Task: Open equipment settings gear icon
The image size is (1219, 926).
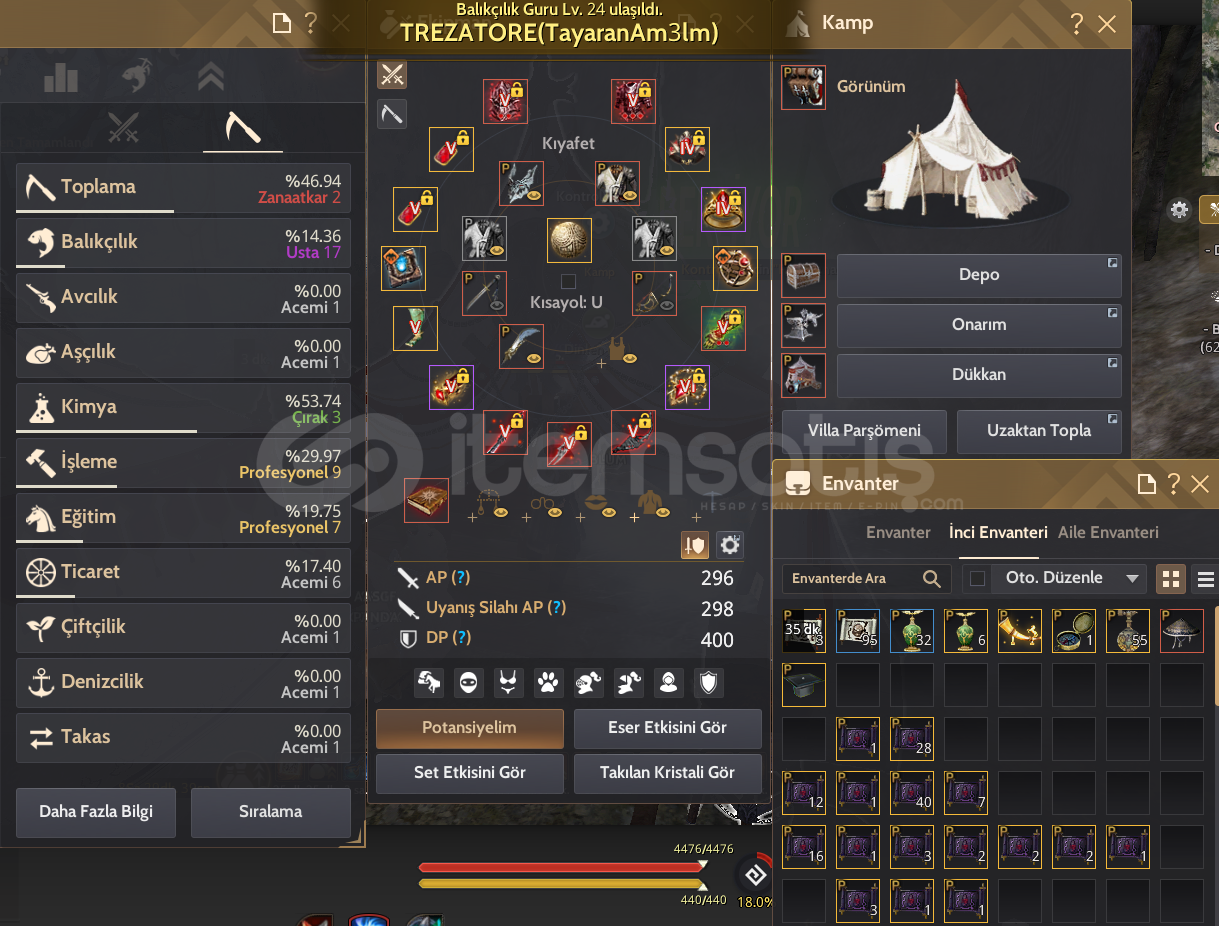Action: [731, 545]
